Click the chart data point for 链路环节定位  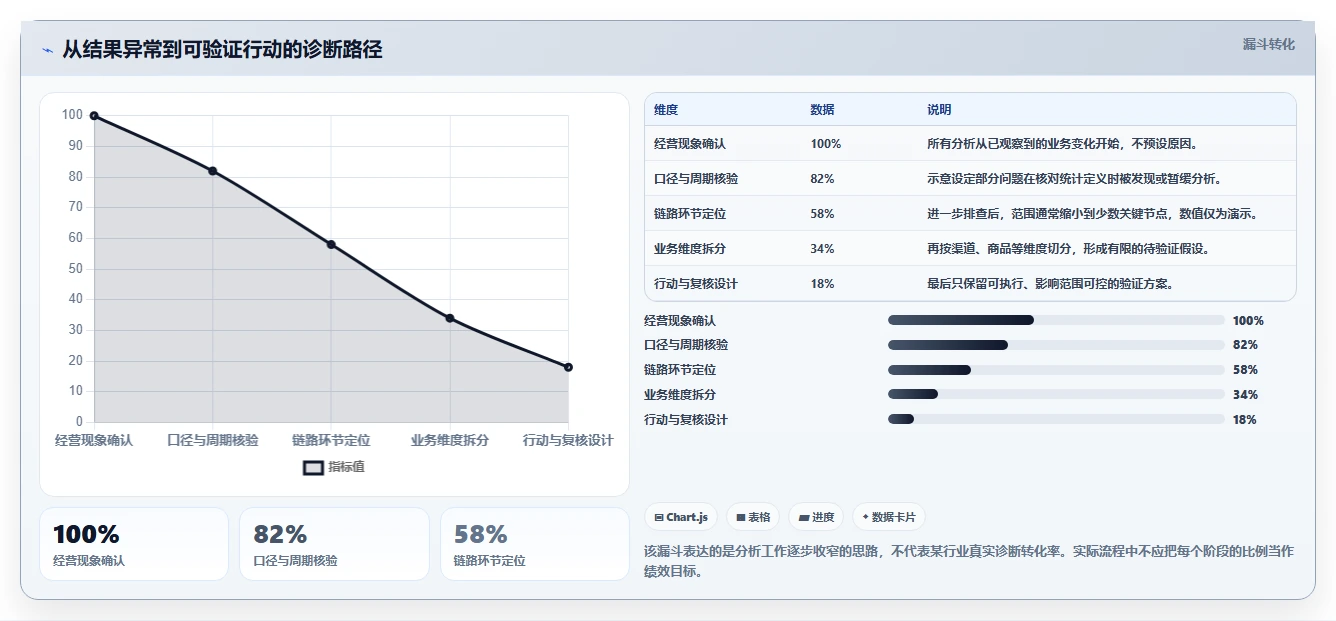(331, 245)
